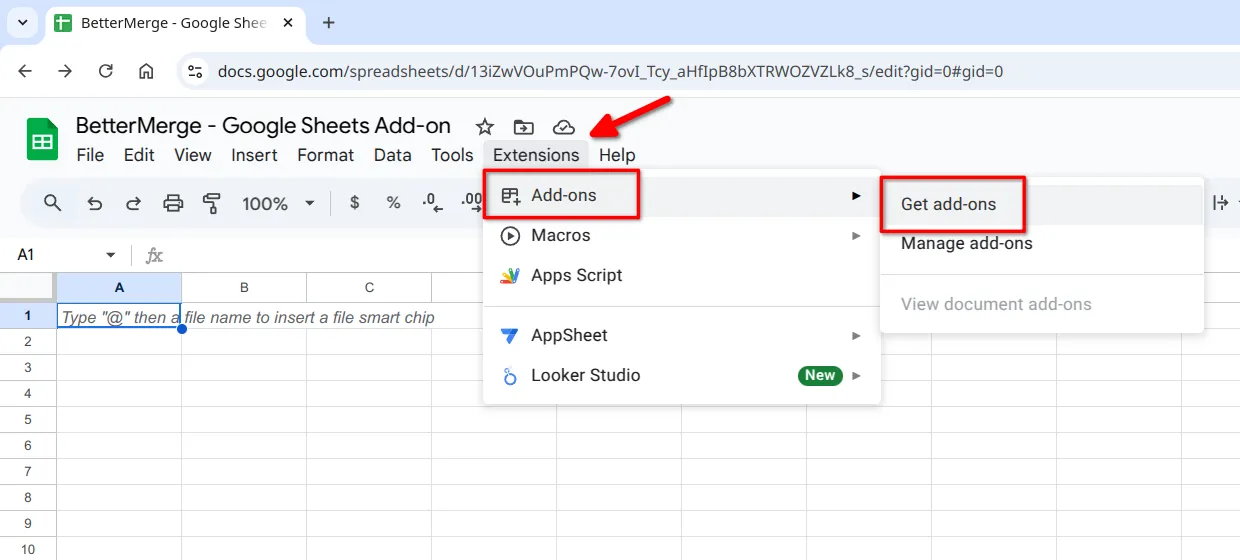Open site information icon in address bar
This screenshot has width=1240, height=560.
pos(195,71)
